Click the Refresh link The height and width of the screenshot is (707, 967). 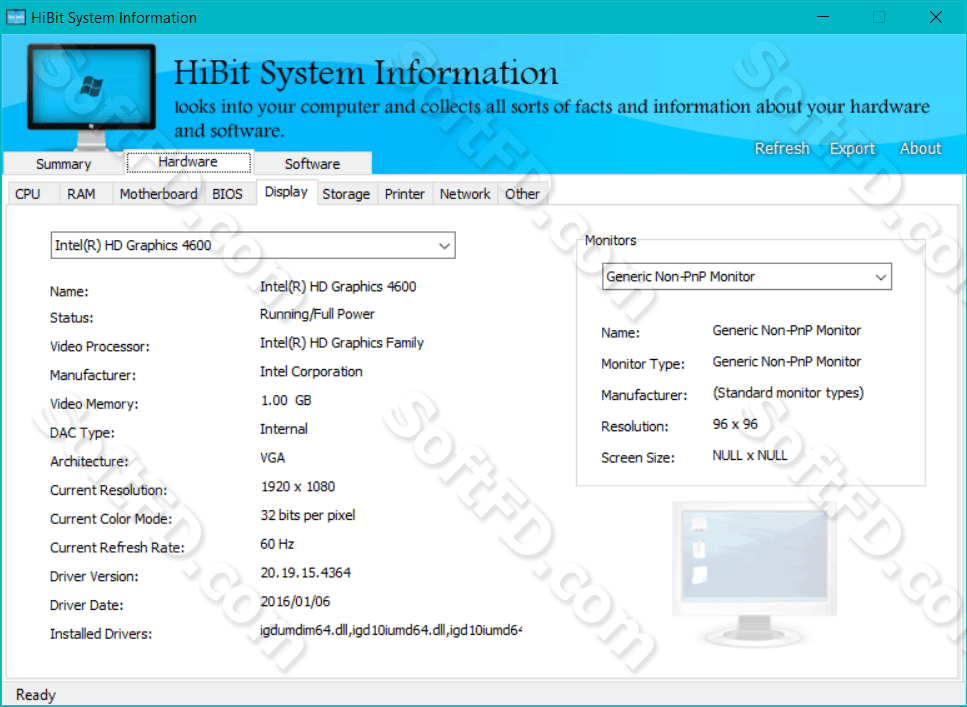pos(782,149)
